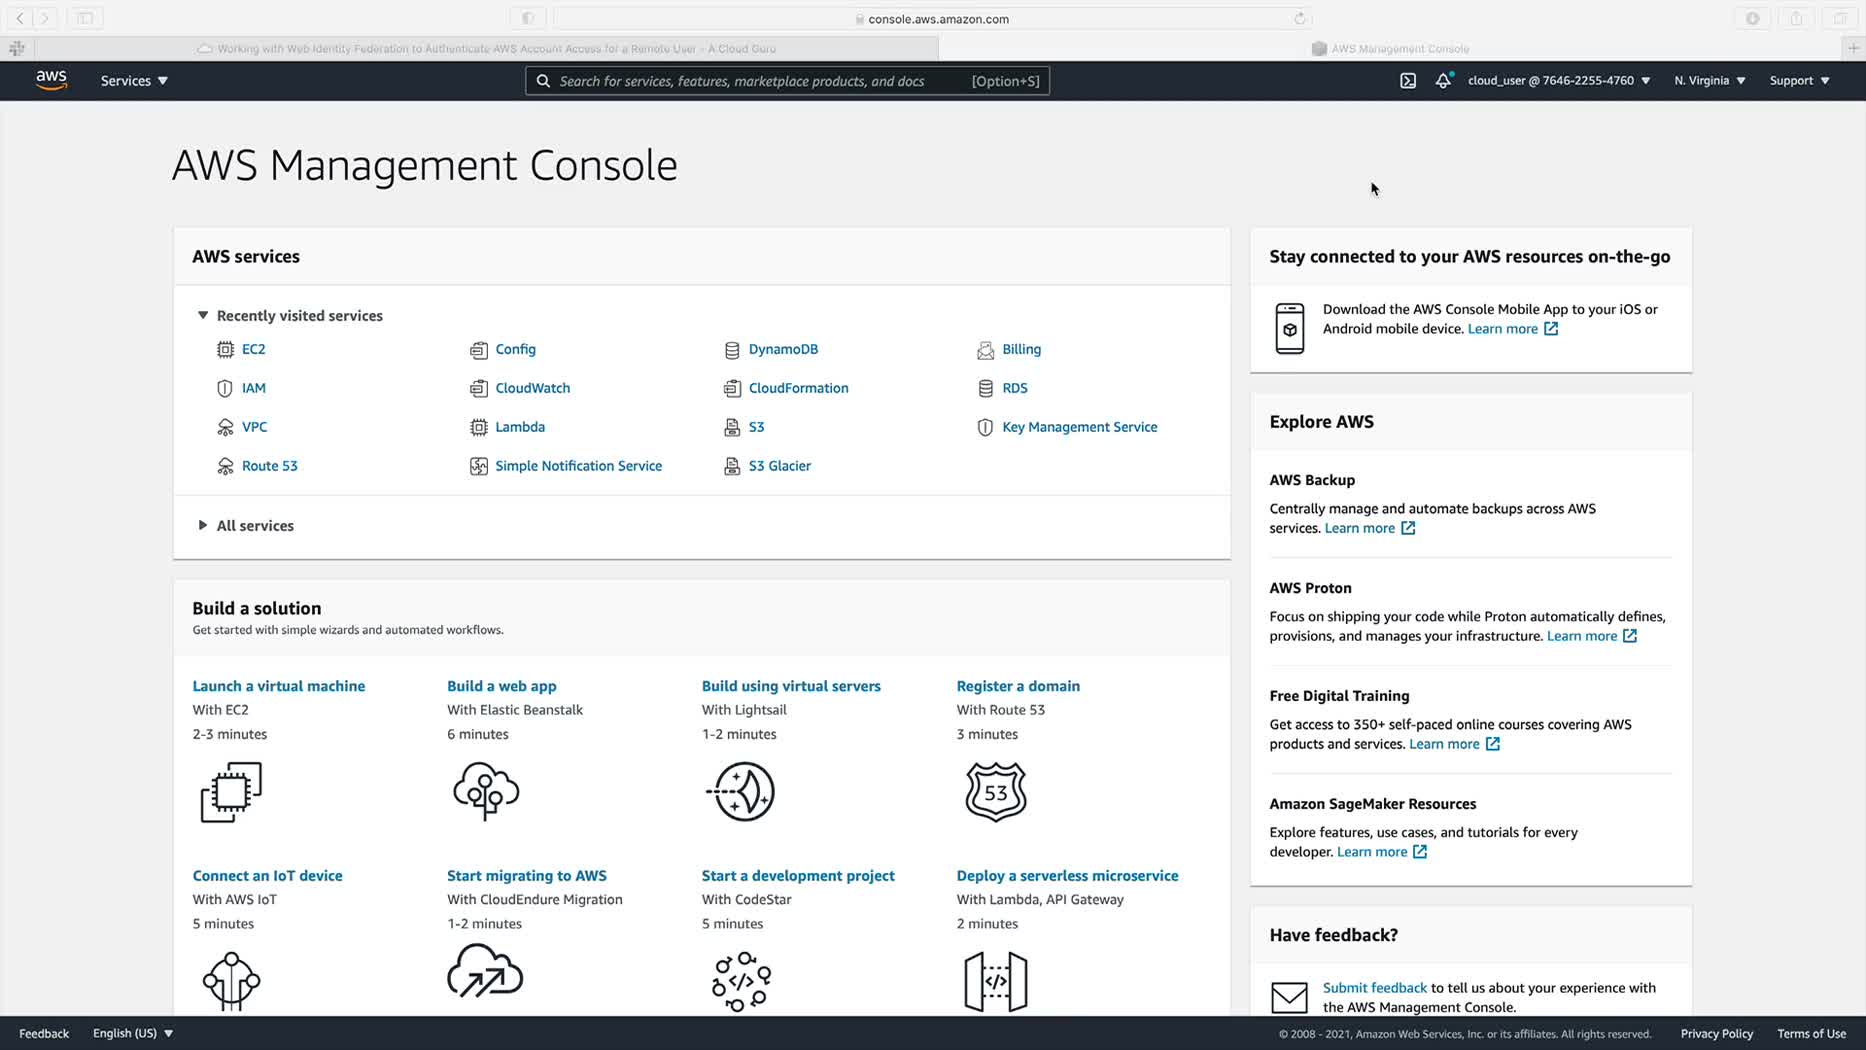
Task: Click the Lightsail compass icon
Action: click(741, 792)
